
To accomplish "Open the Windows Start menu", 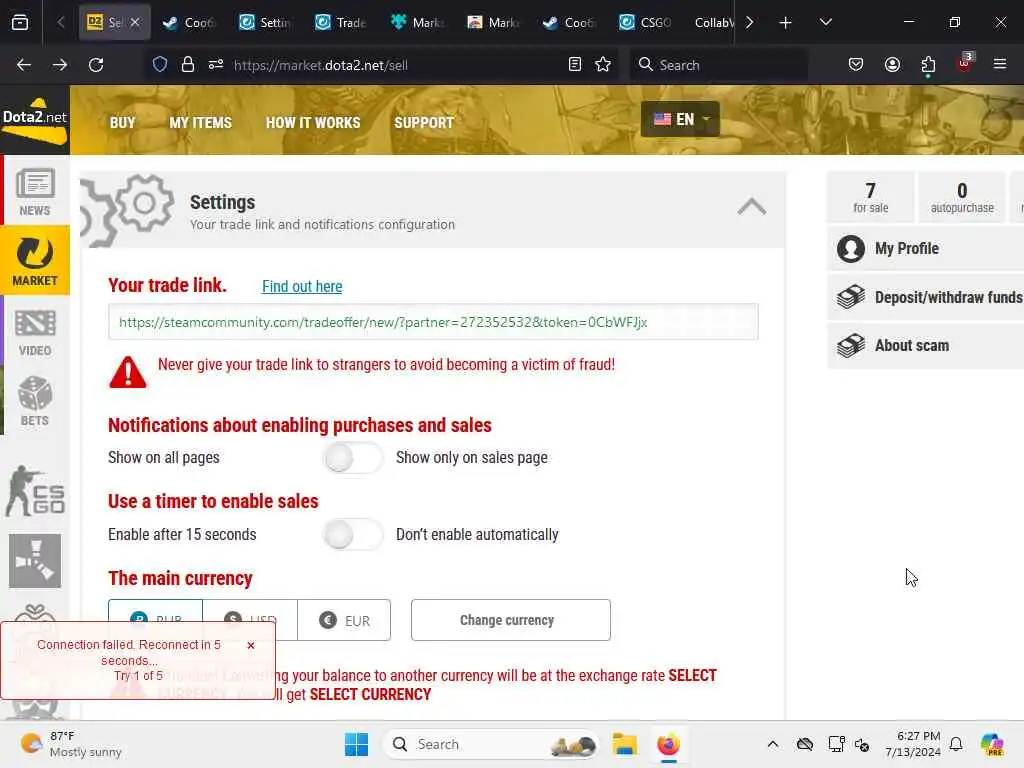I will [x=357, y=744].
